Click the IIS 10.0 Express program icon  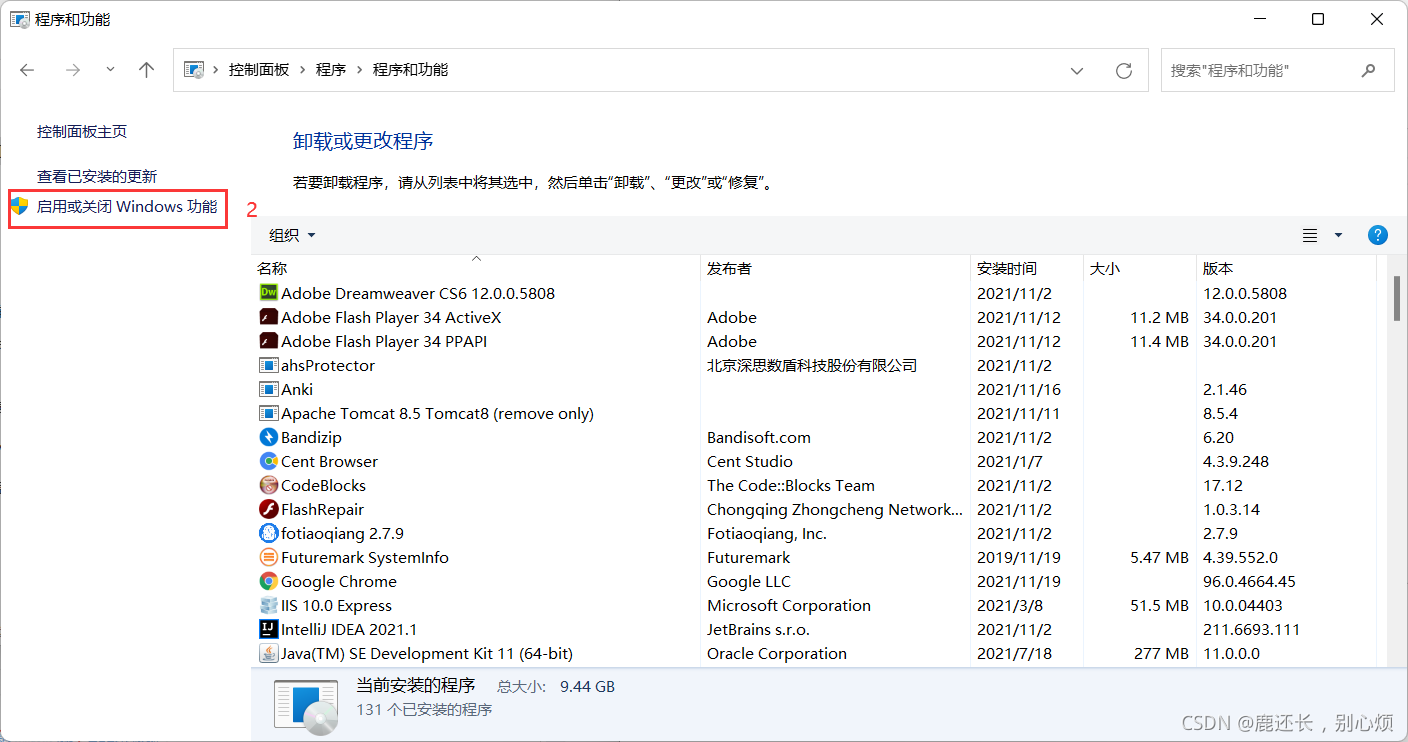click(268, 605)
